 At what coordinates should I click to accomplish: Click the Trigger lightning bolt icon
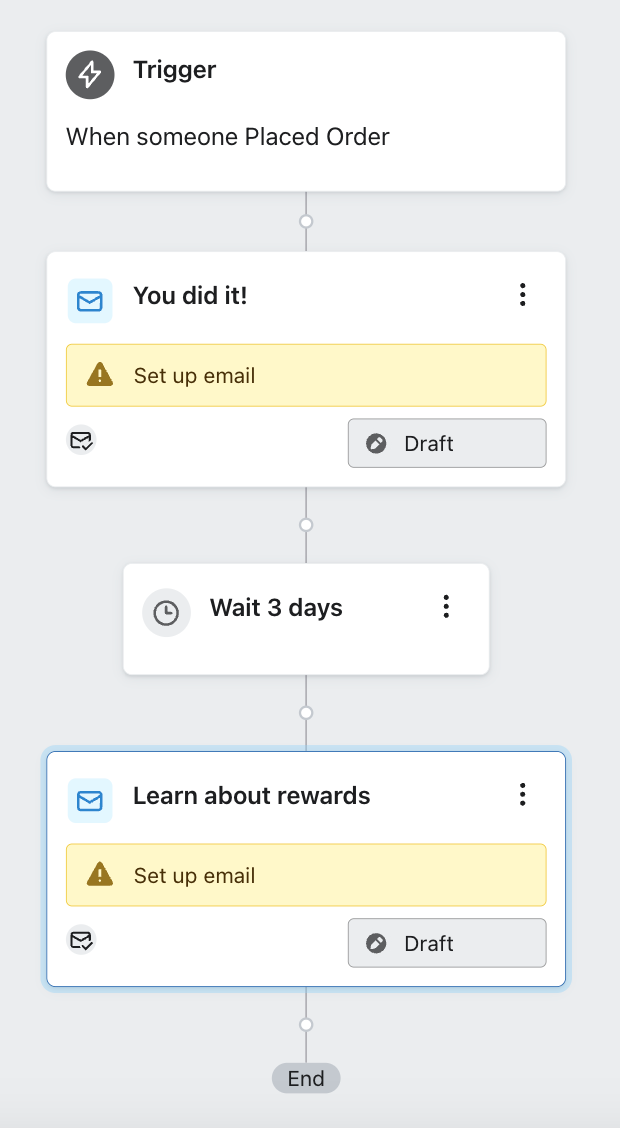point(90,73)
